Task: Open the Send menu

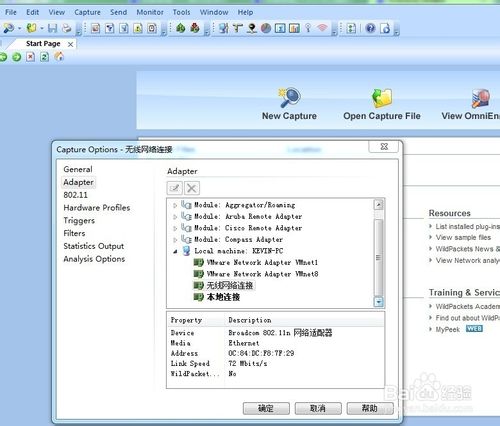Action: coord(118,12)
